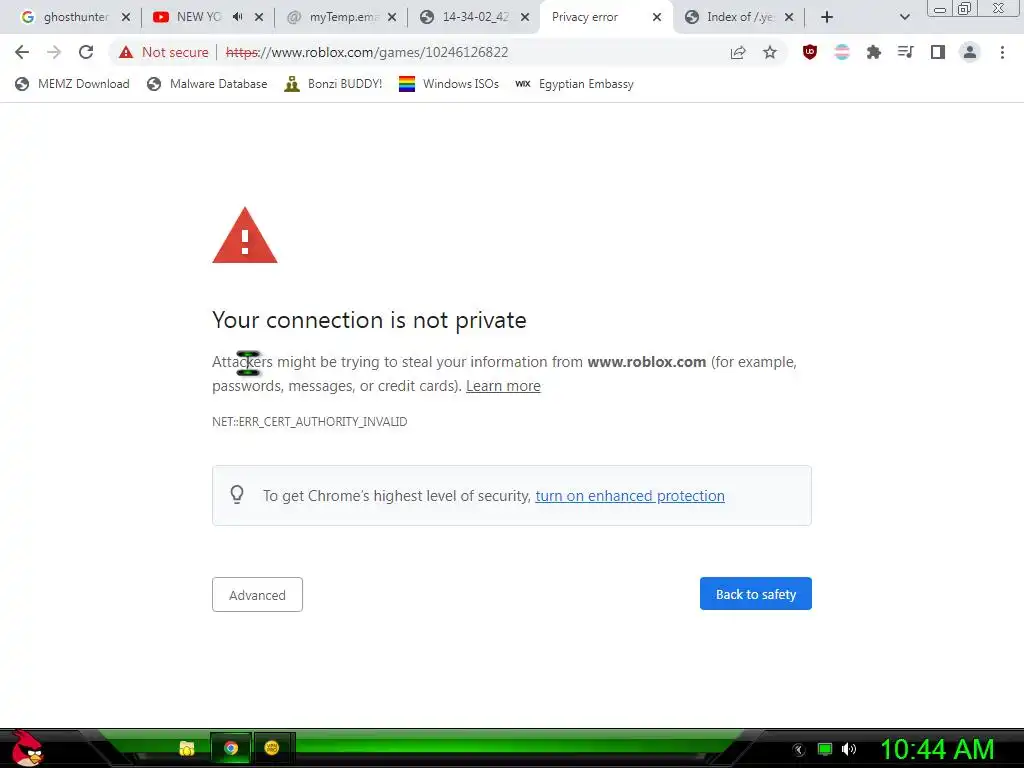Open the yellow round taskbar app icon
Image resolution: width=1024 pixels, height=768 pixels.
[272, 748]
